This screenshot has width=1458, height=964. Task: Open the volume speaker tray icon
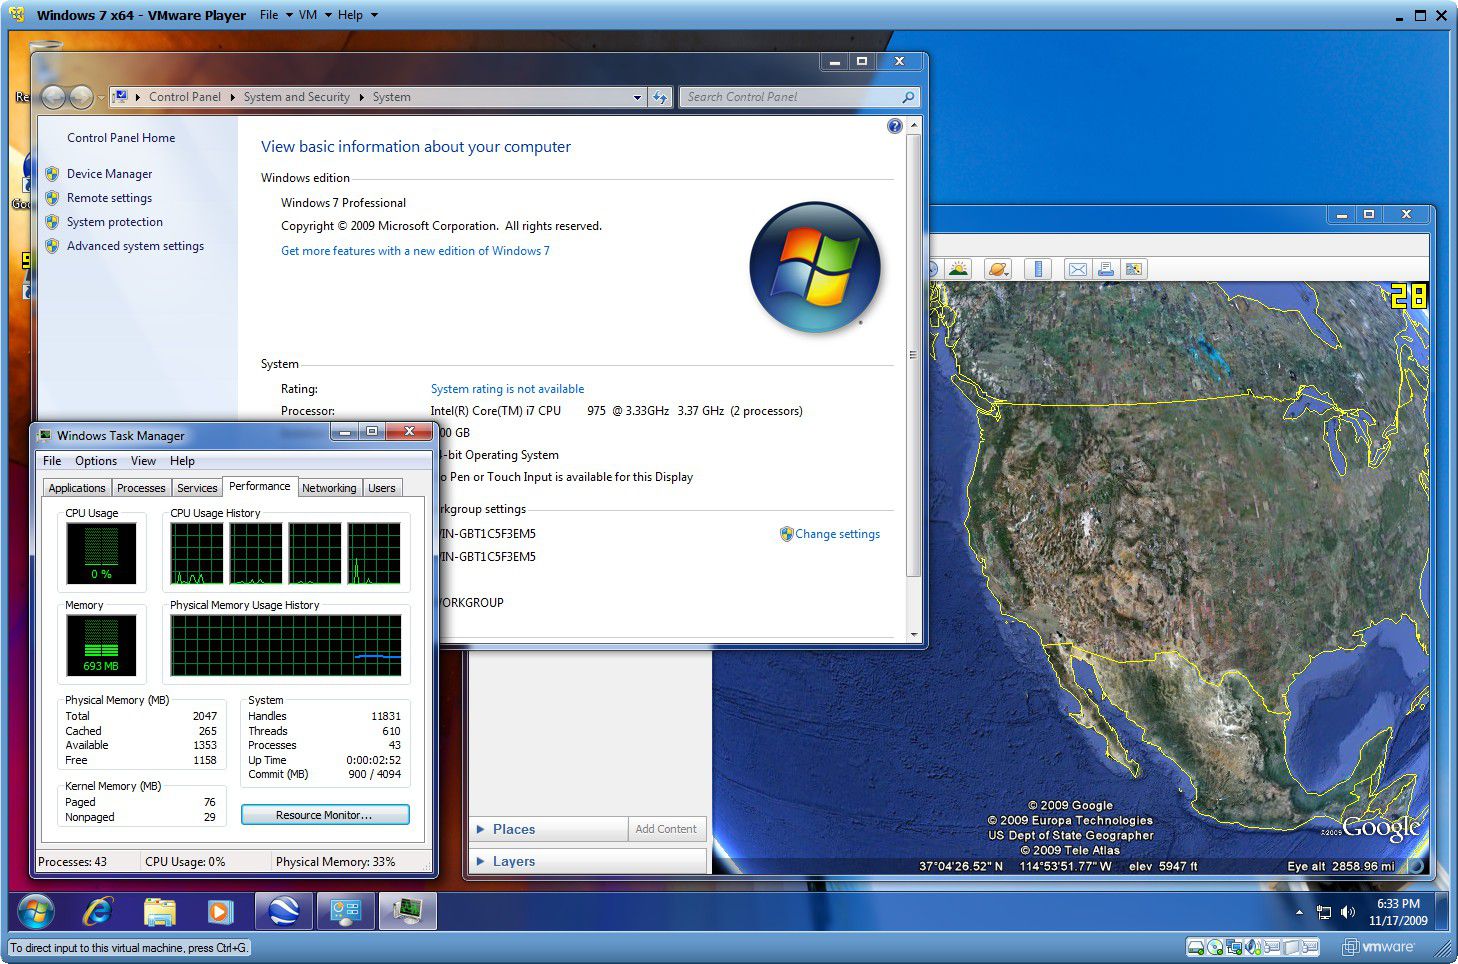[x=1348, y=912]
